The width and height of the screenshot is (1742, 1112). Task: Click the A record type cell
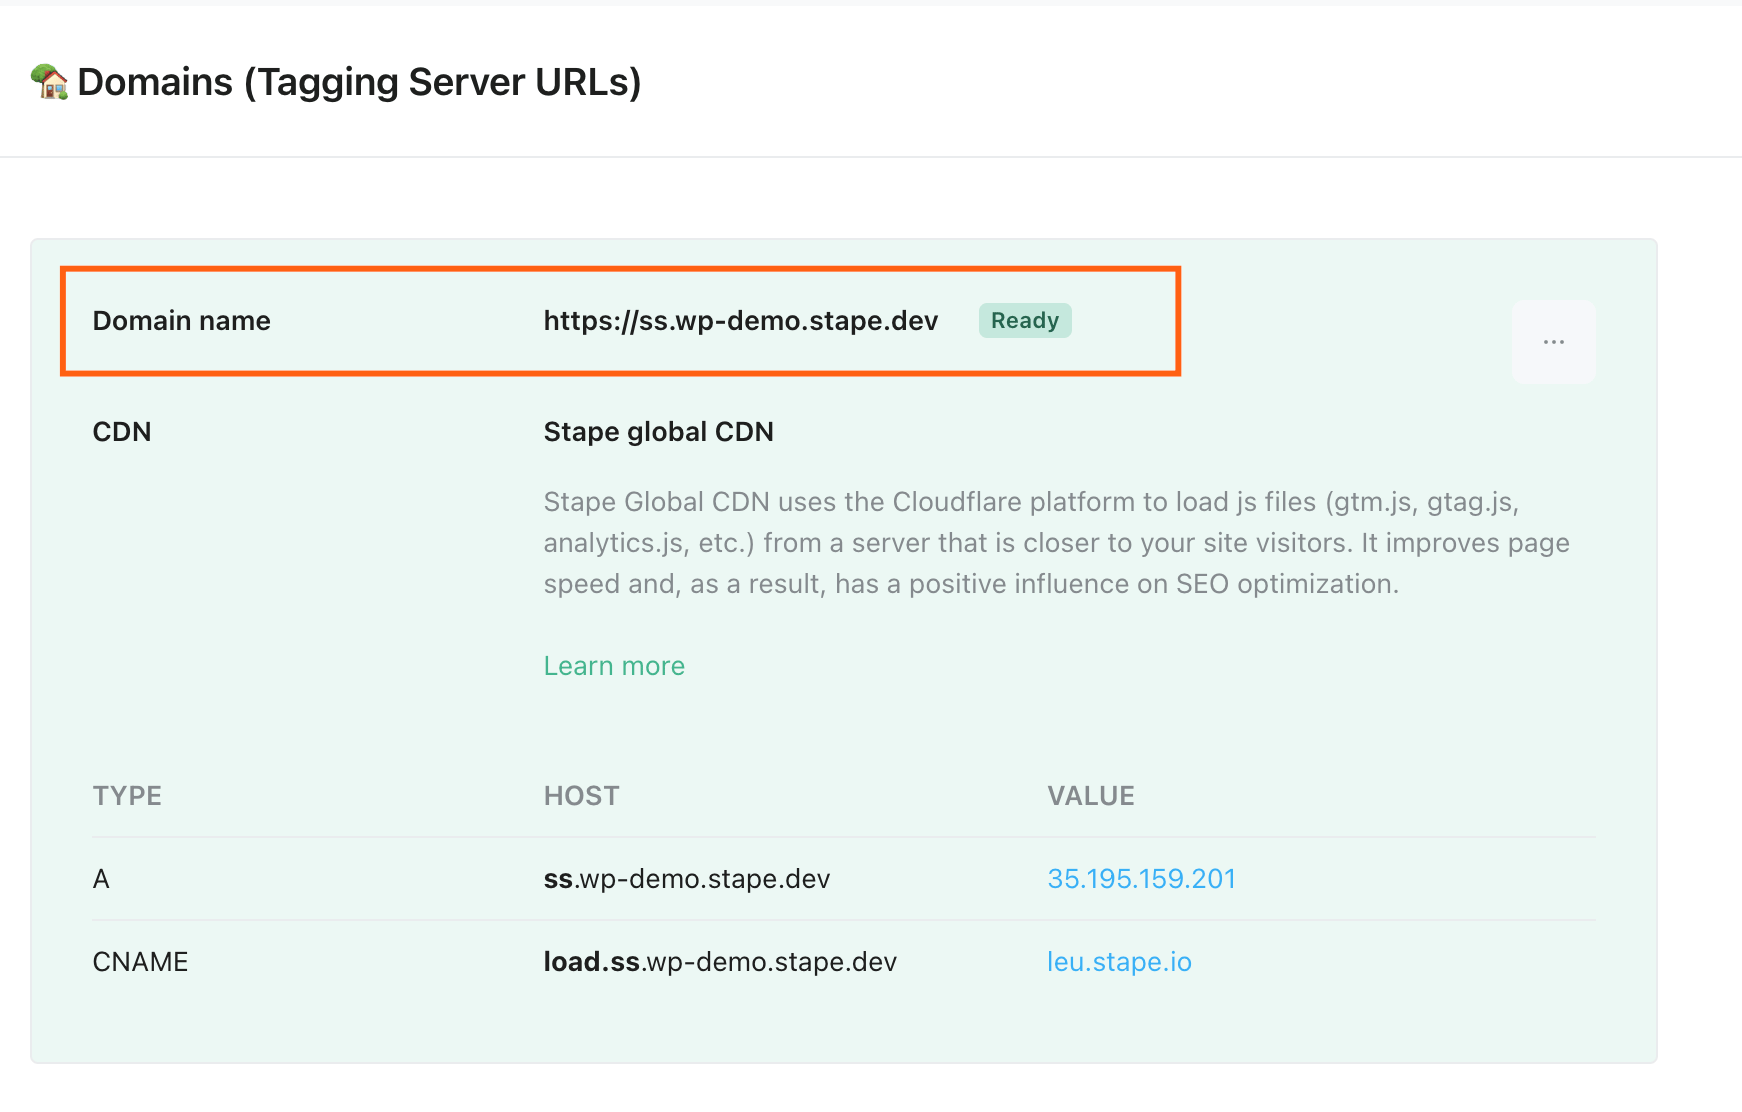point(101,879)
